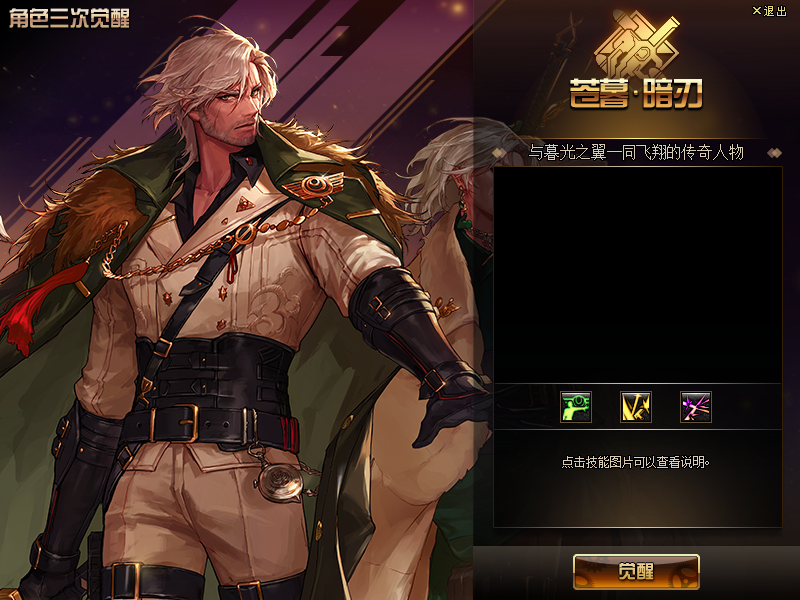Click the 角色三次觉醒 title text
Viewport: 800px width, 600px height.
point(69,19)
